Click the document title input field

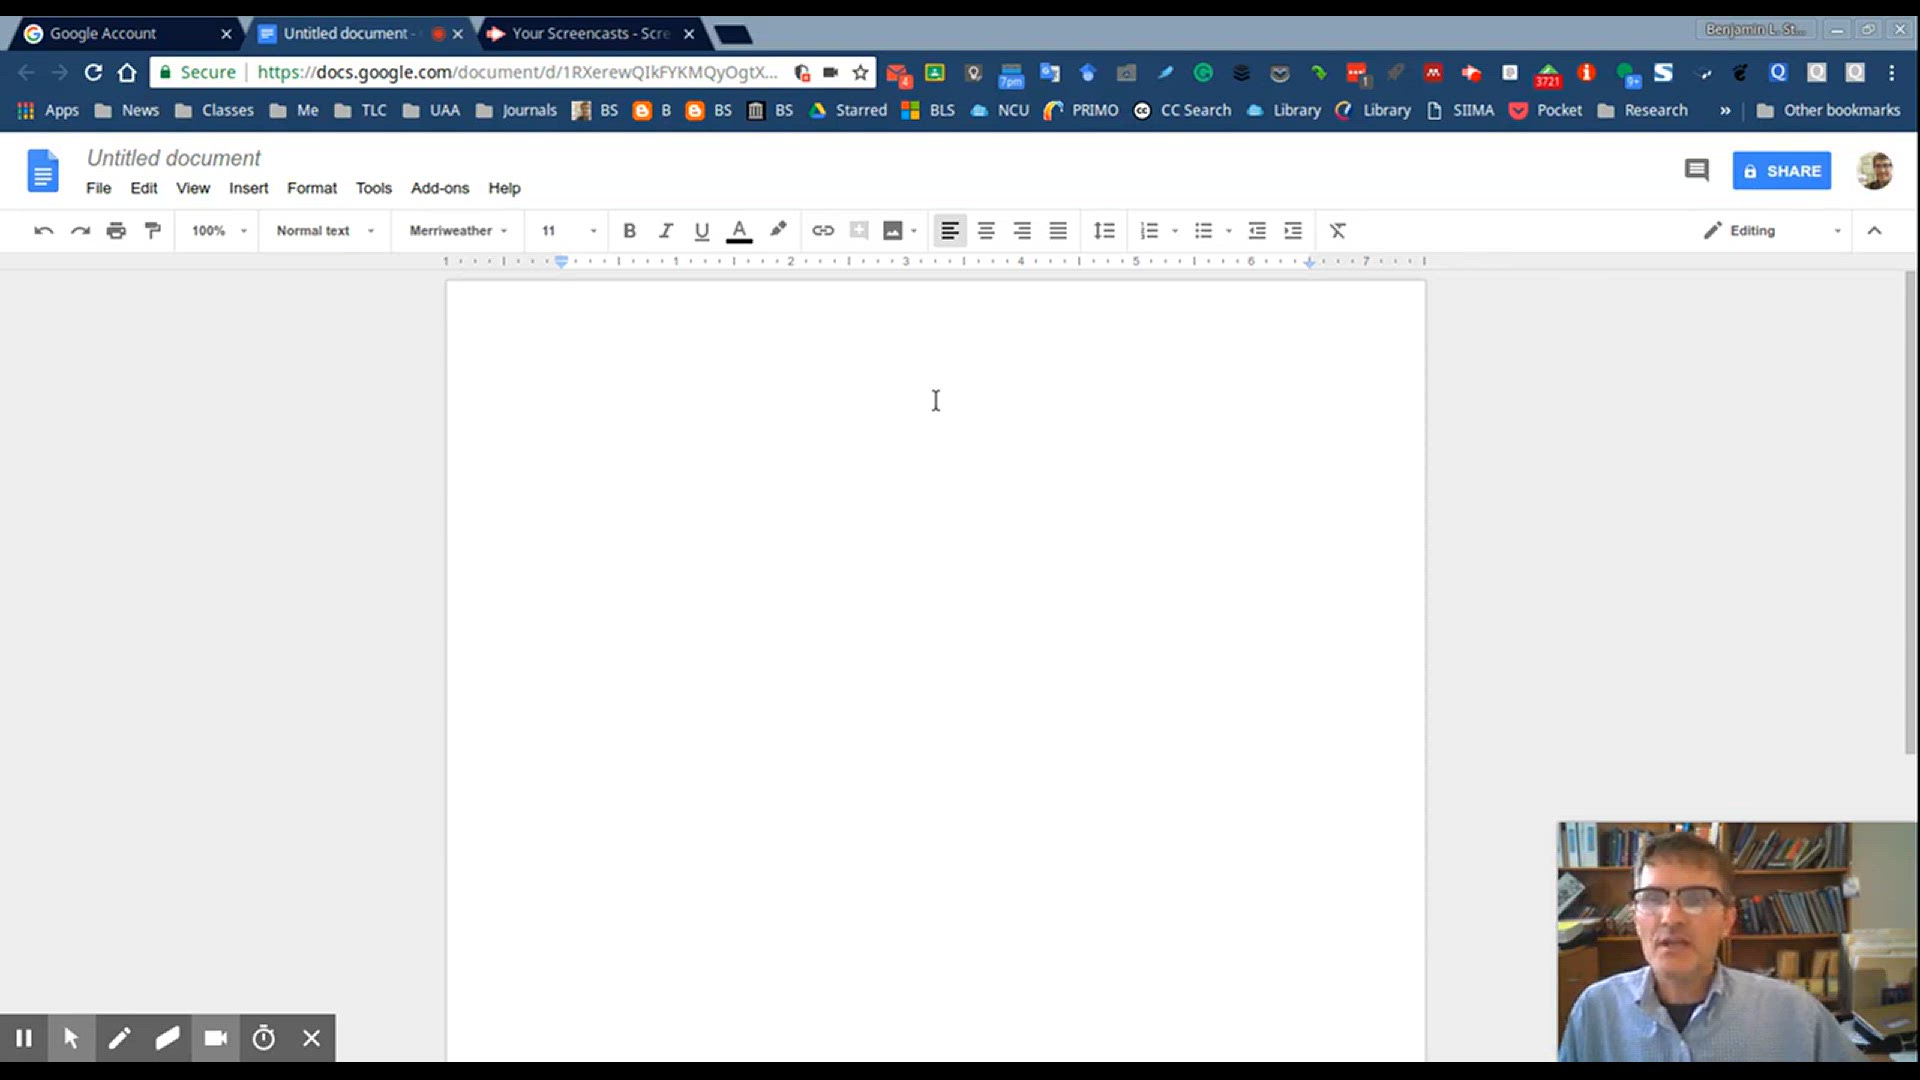[174, 157]
